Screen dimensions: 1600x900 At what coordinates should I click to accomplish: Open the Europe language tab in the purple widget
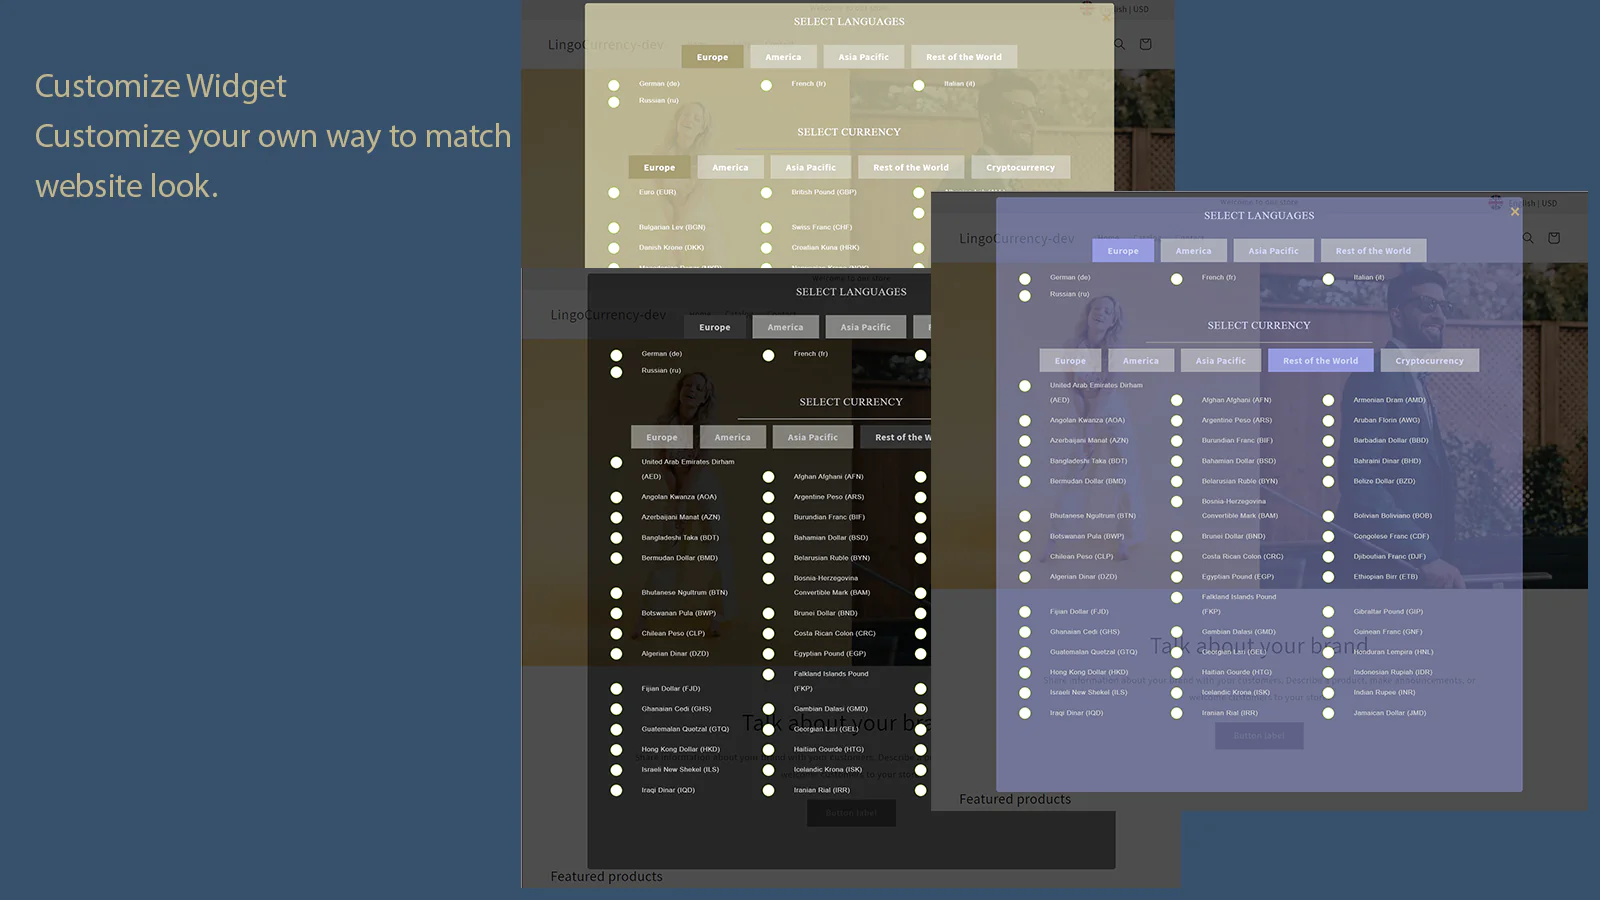click(1123, 251)
